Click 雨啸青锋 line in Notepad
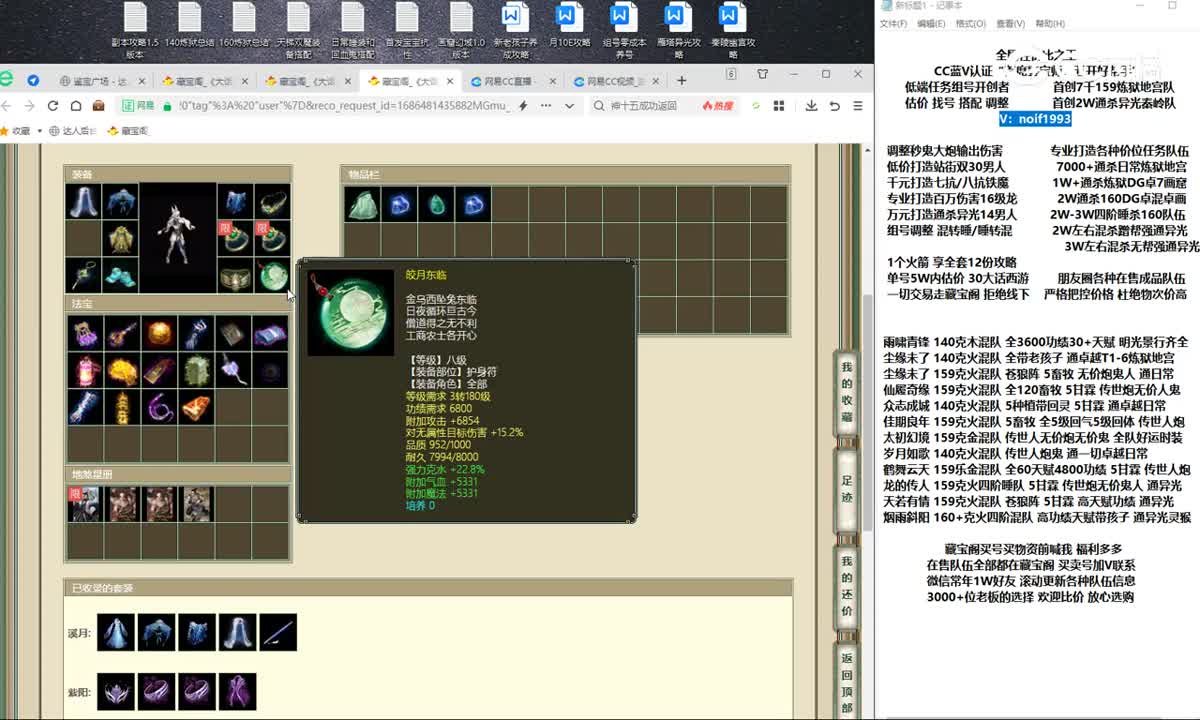Image resolution: width=1200 pixels, height=720 pixels. coord(1036,342)
